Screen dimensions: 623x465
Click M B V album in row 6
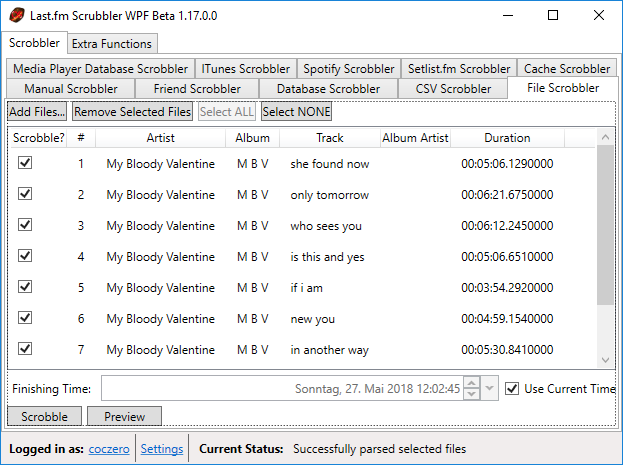point(252,319)
